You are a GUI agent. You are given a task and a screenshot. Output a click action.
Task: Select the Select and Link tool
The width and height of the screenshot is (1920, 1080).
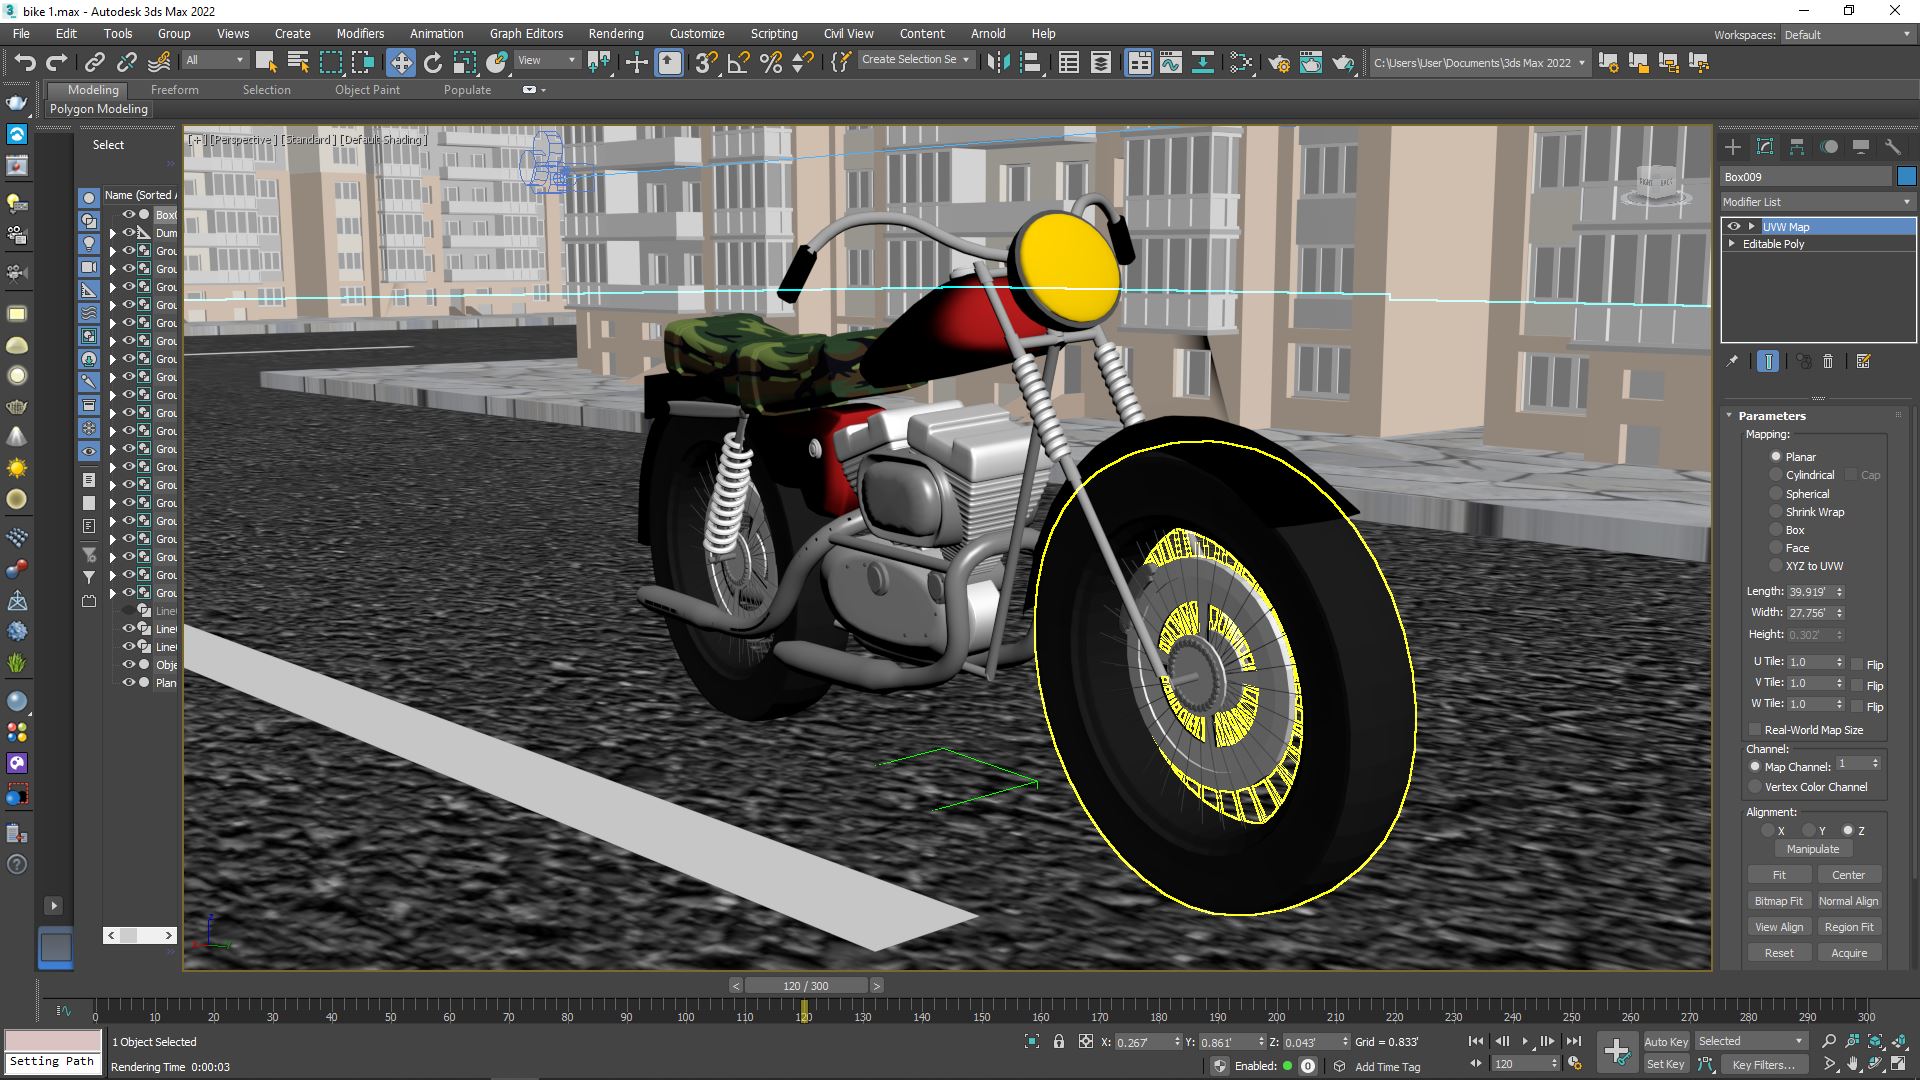(x=94, y=63)
